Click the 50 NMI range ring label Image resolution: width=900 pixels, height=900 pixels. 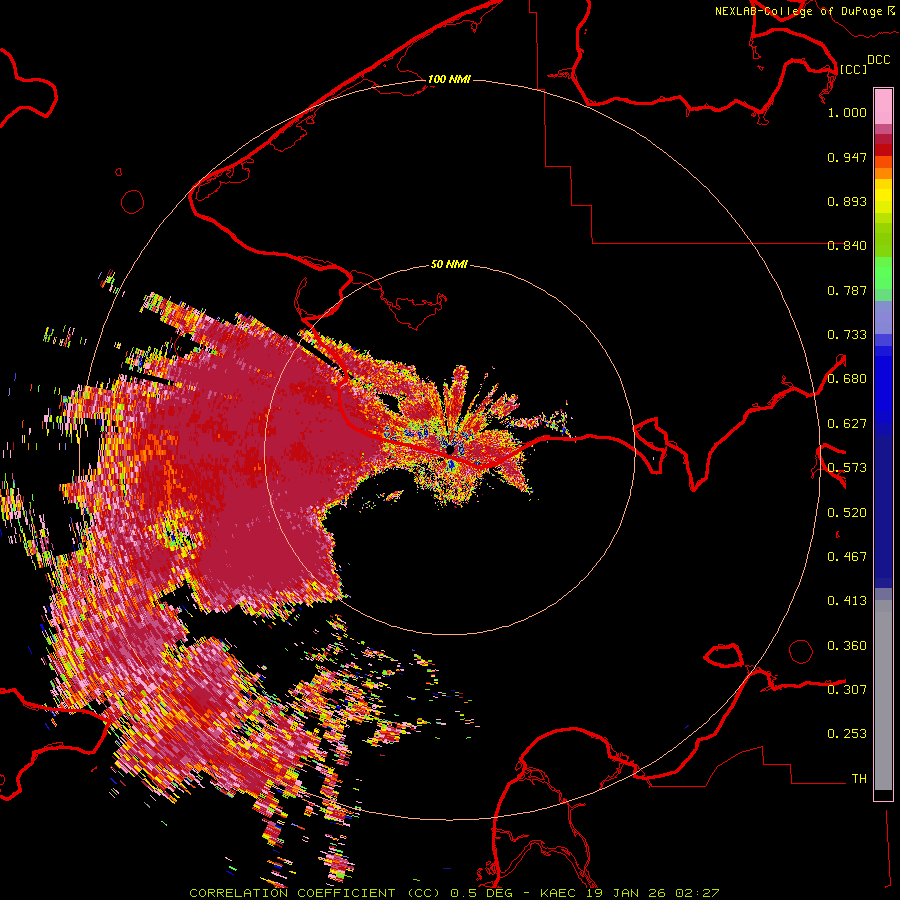(449, 264)
